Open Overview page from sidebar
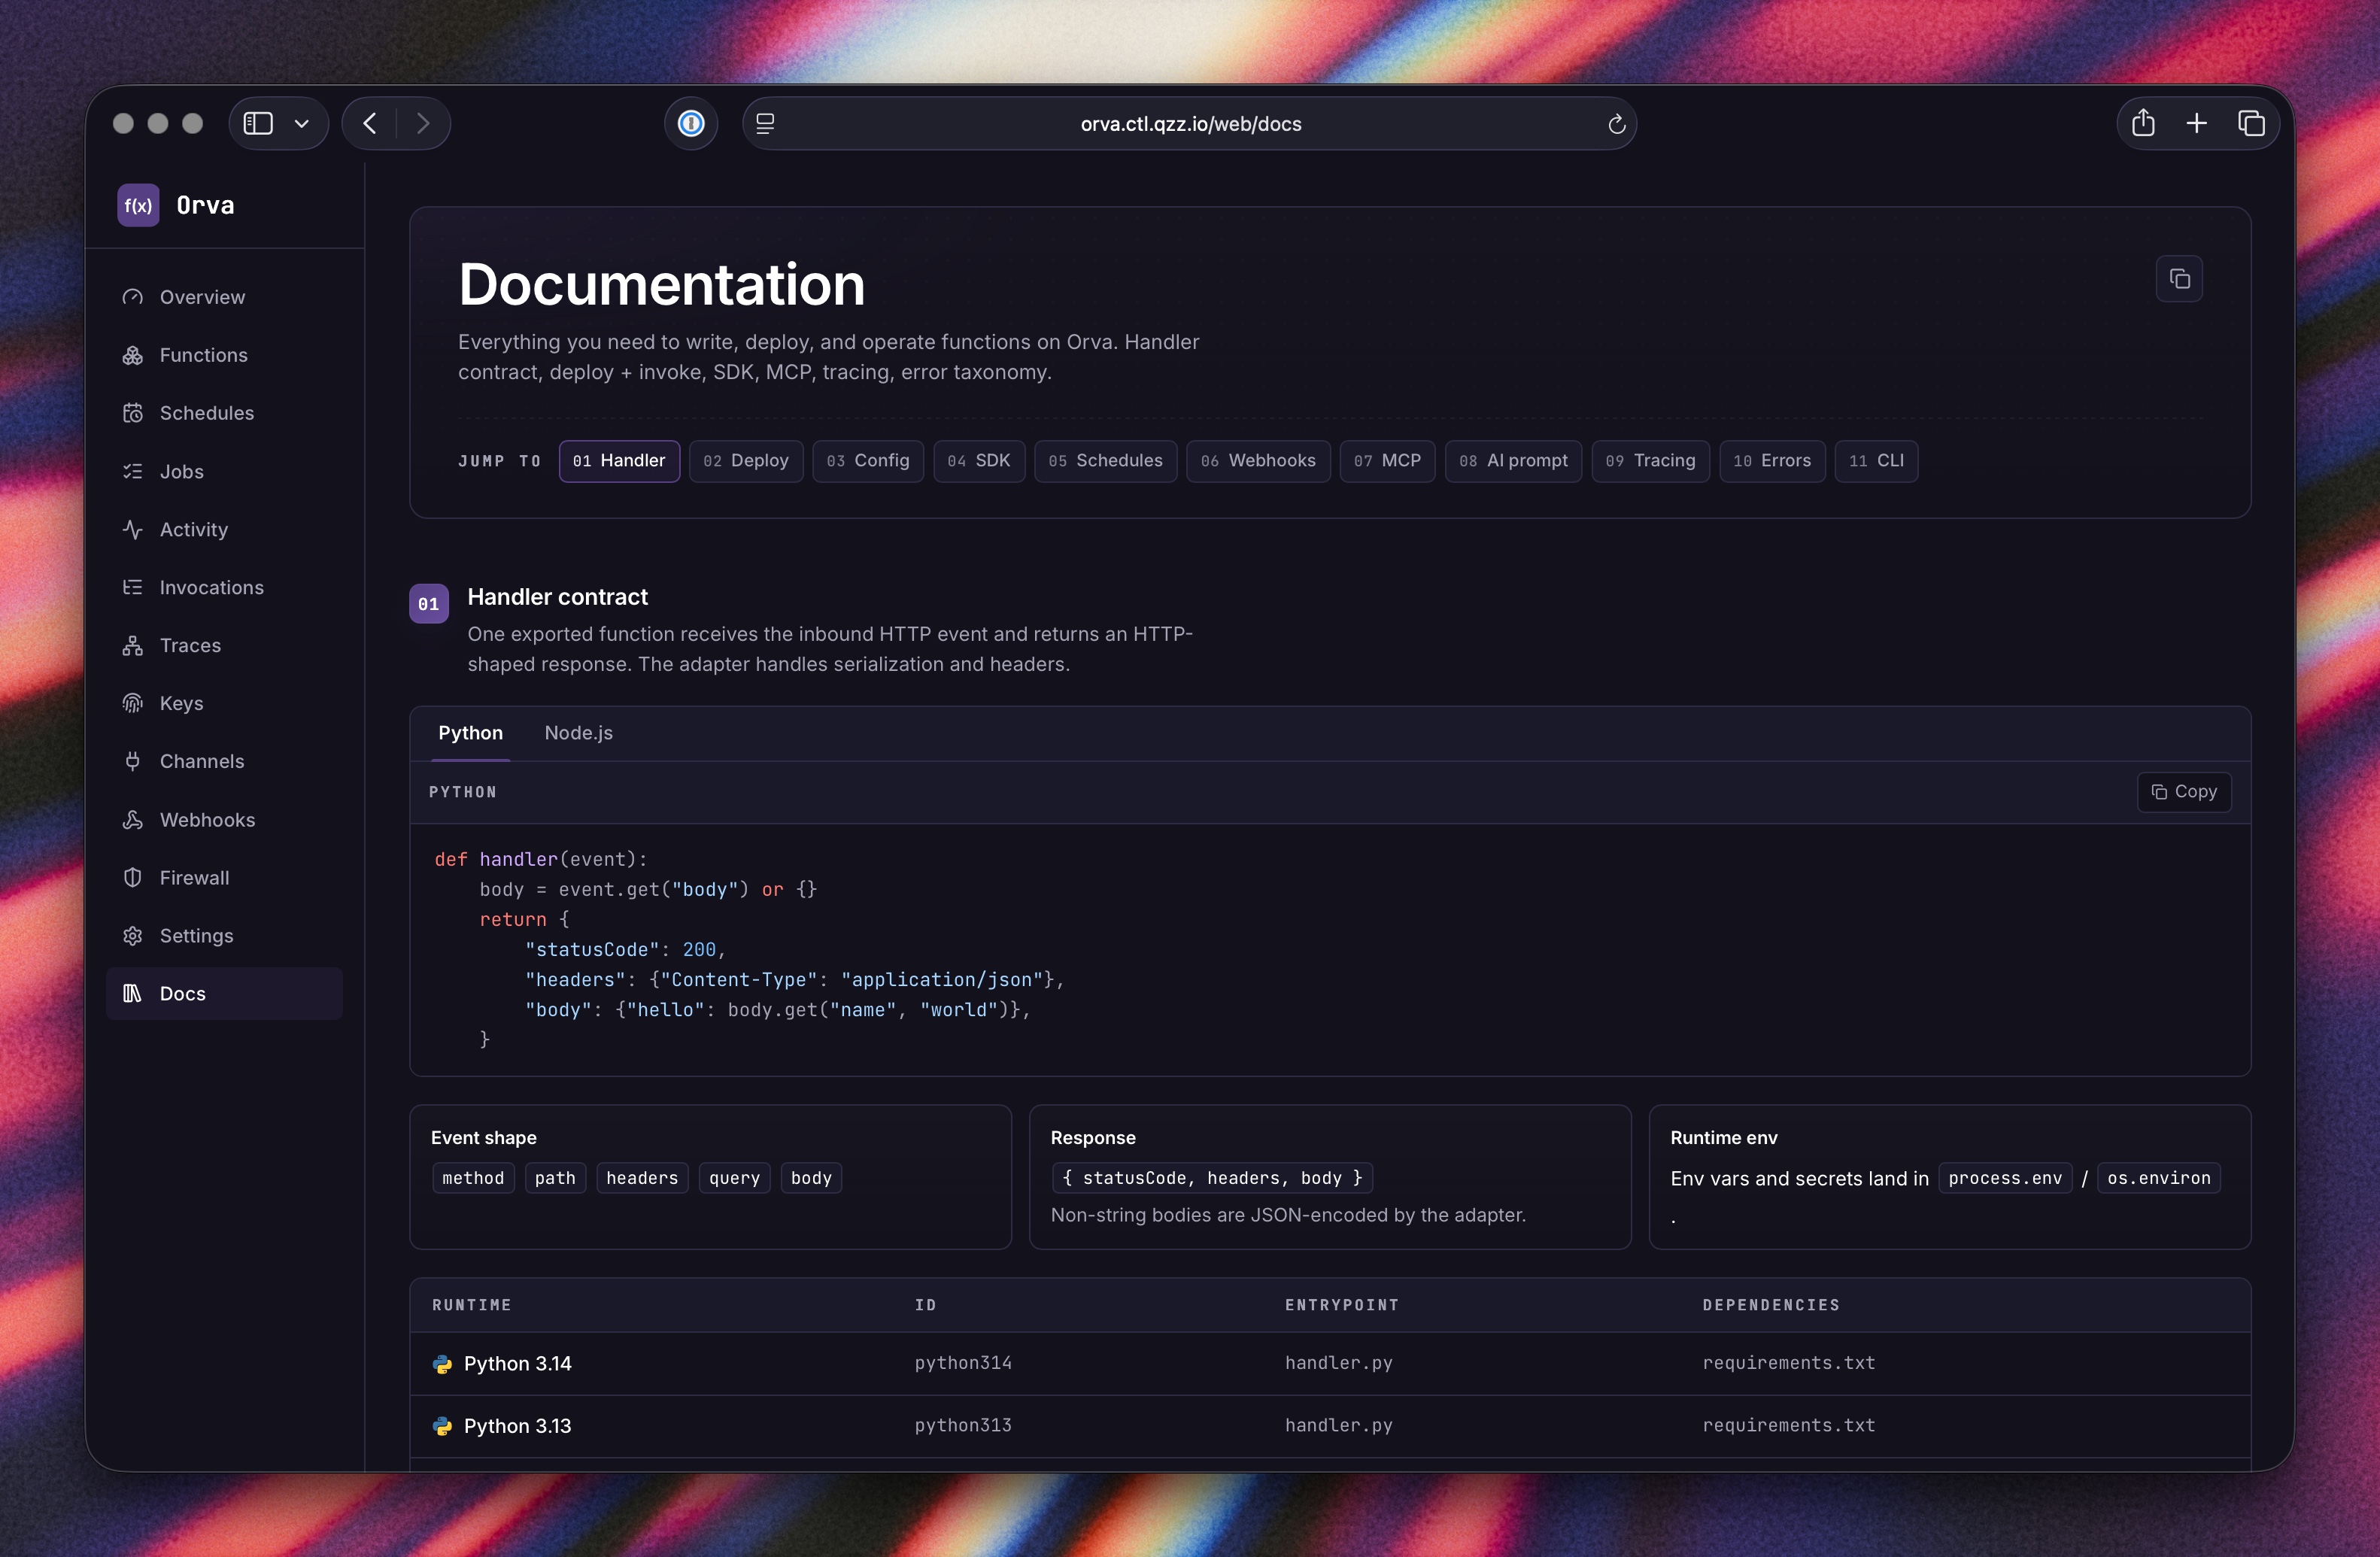2380x1557 pixels. (224, 297)
